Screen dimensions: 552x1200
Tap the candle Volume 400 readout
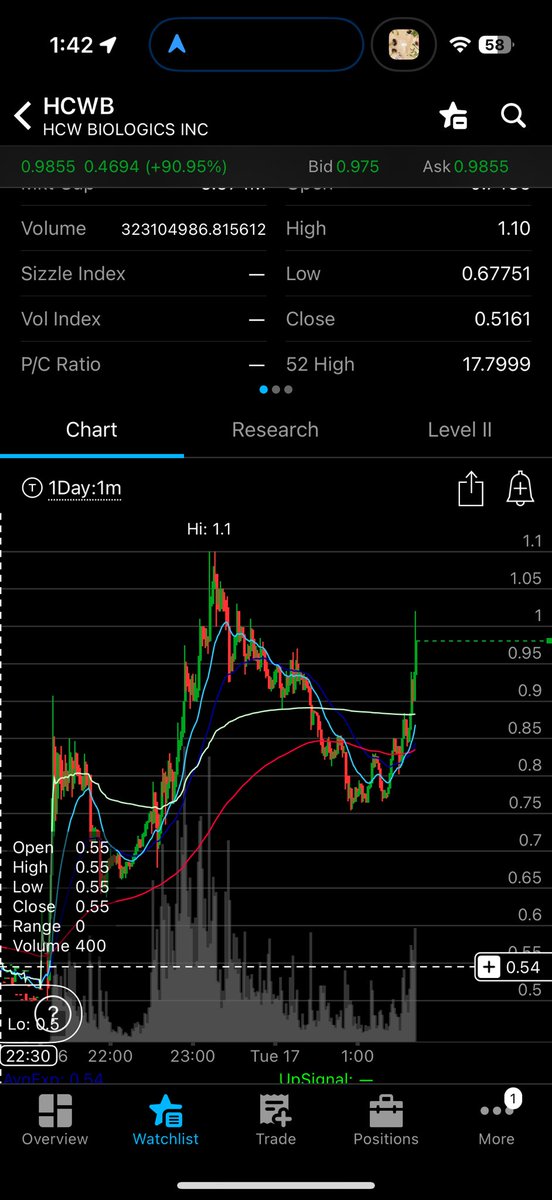pos(59,945)
